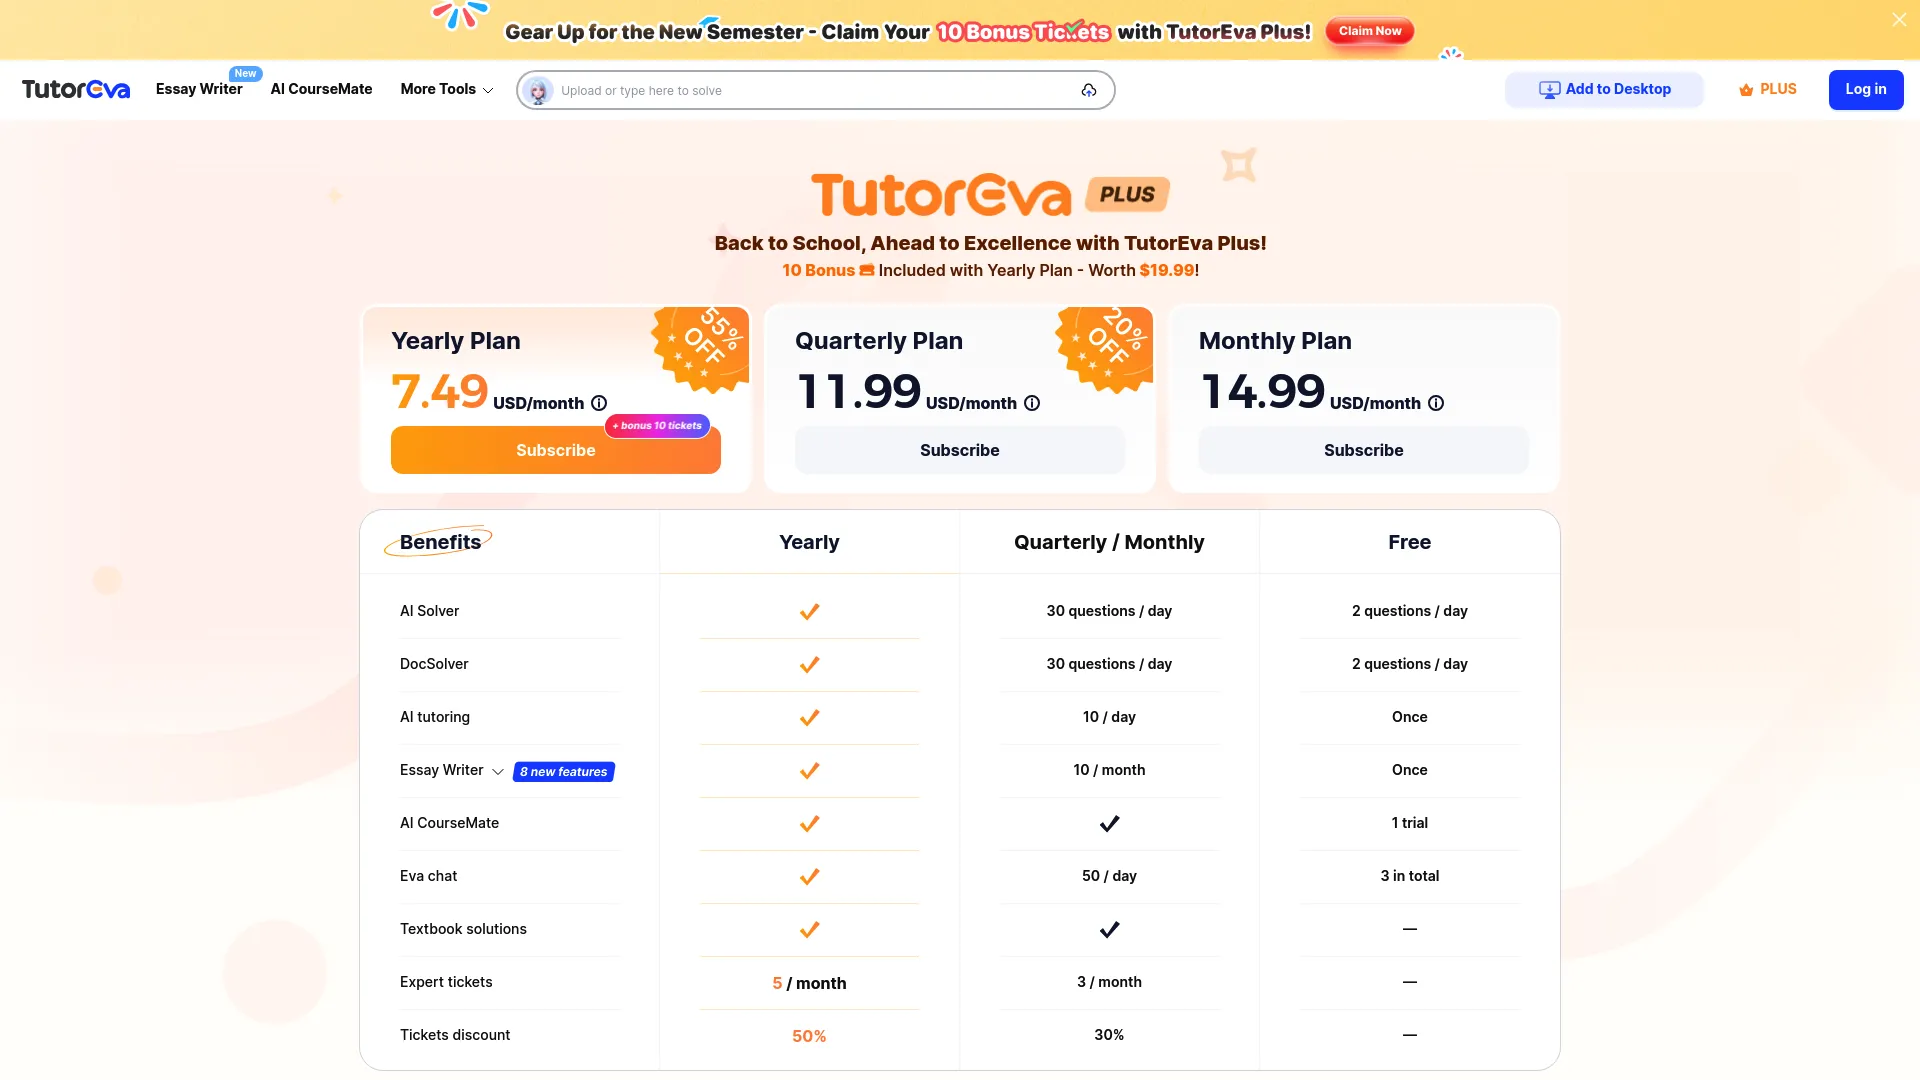Image resolution: width=1920 pixels, height=1080 pixels.
Task: Click the Yearly Plan Subscribe button
Action: 555,450
